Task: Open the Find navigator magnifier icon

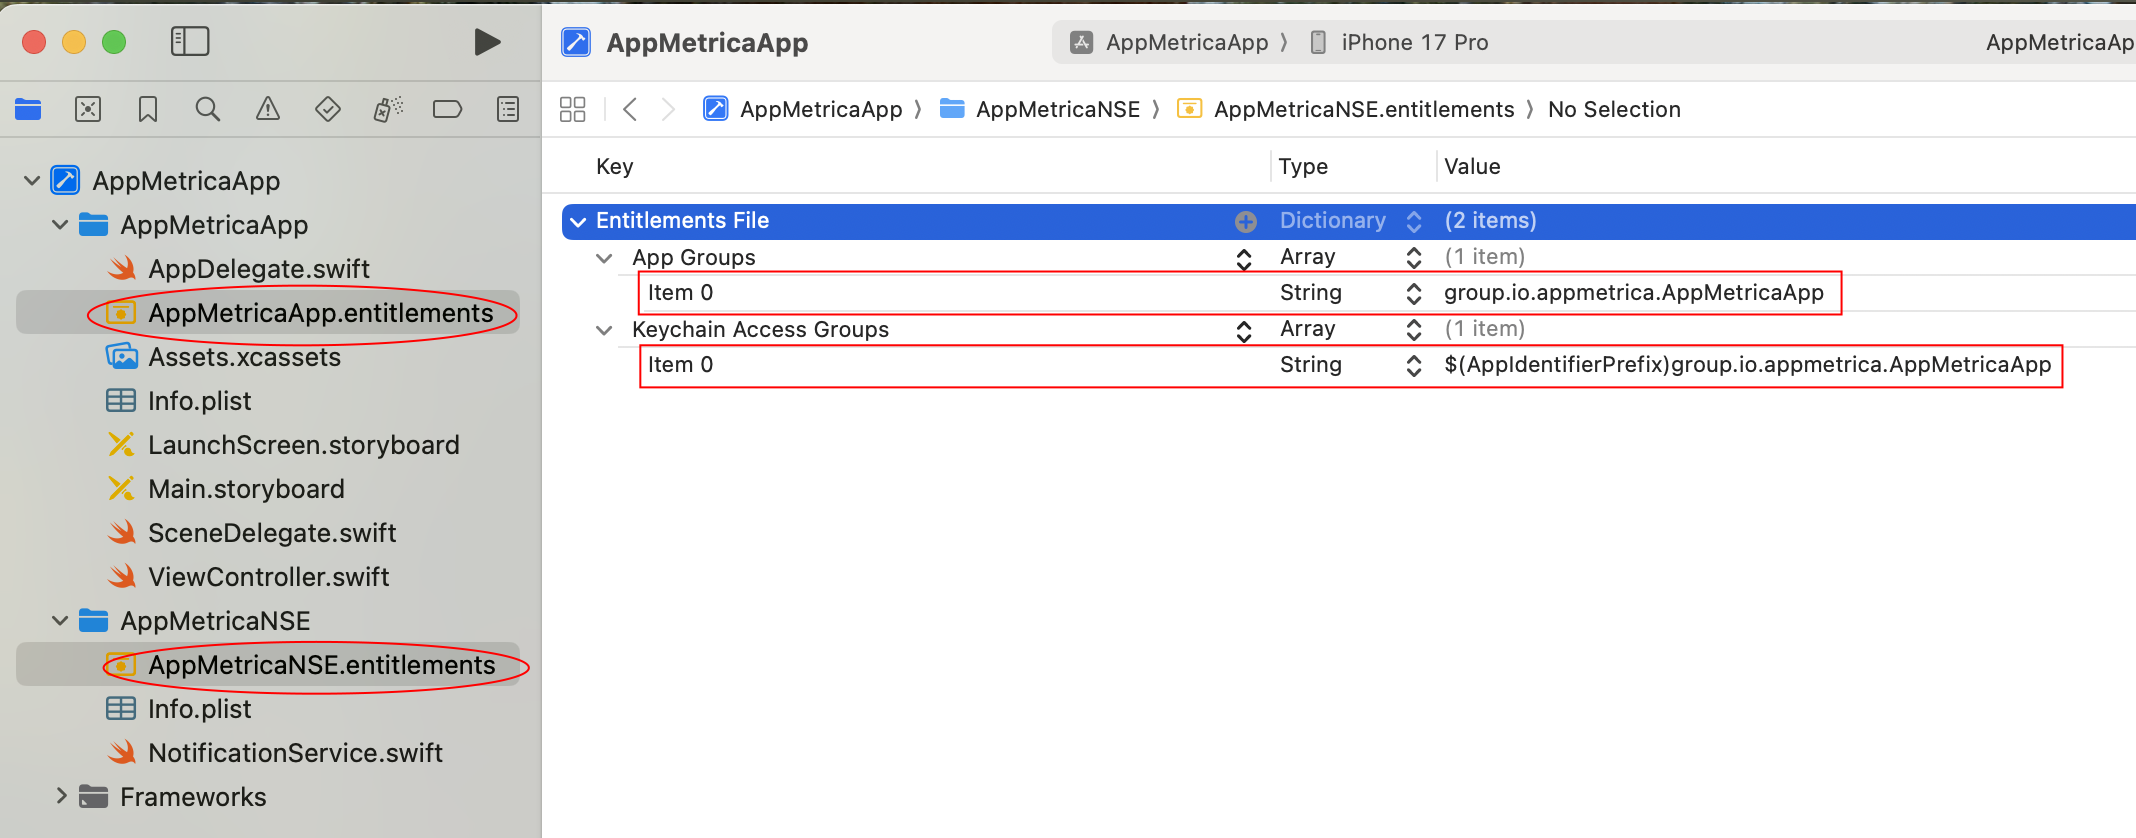Action: coord(208,109)
